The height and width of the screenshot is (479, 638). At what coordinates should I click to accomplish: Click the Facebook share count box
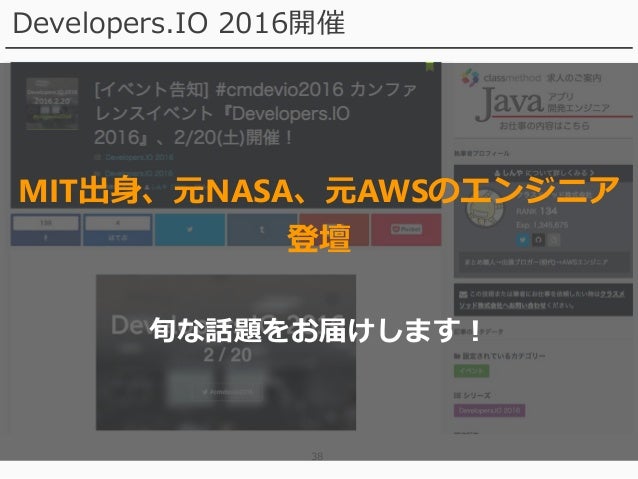point(46,223)
